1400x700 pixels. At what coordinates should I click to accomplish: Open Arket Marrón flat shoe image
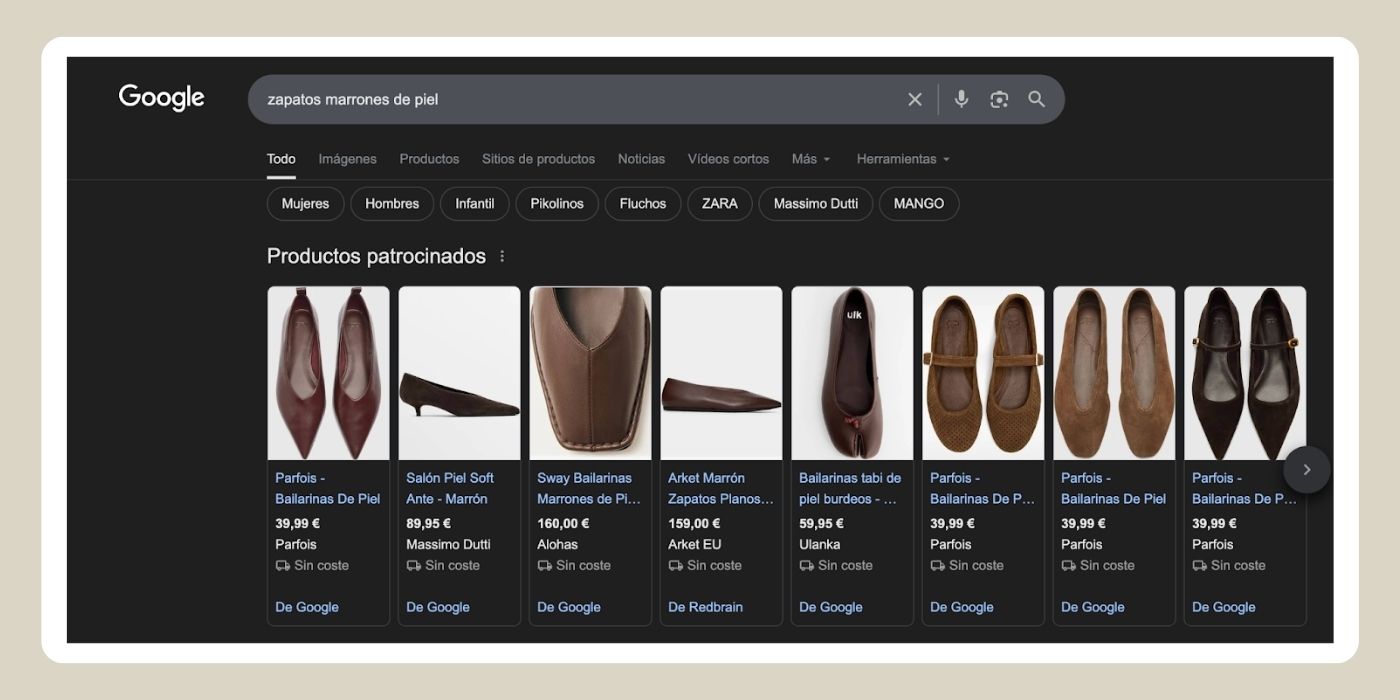coord(721,373)
